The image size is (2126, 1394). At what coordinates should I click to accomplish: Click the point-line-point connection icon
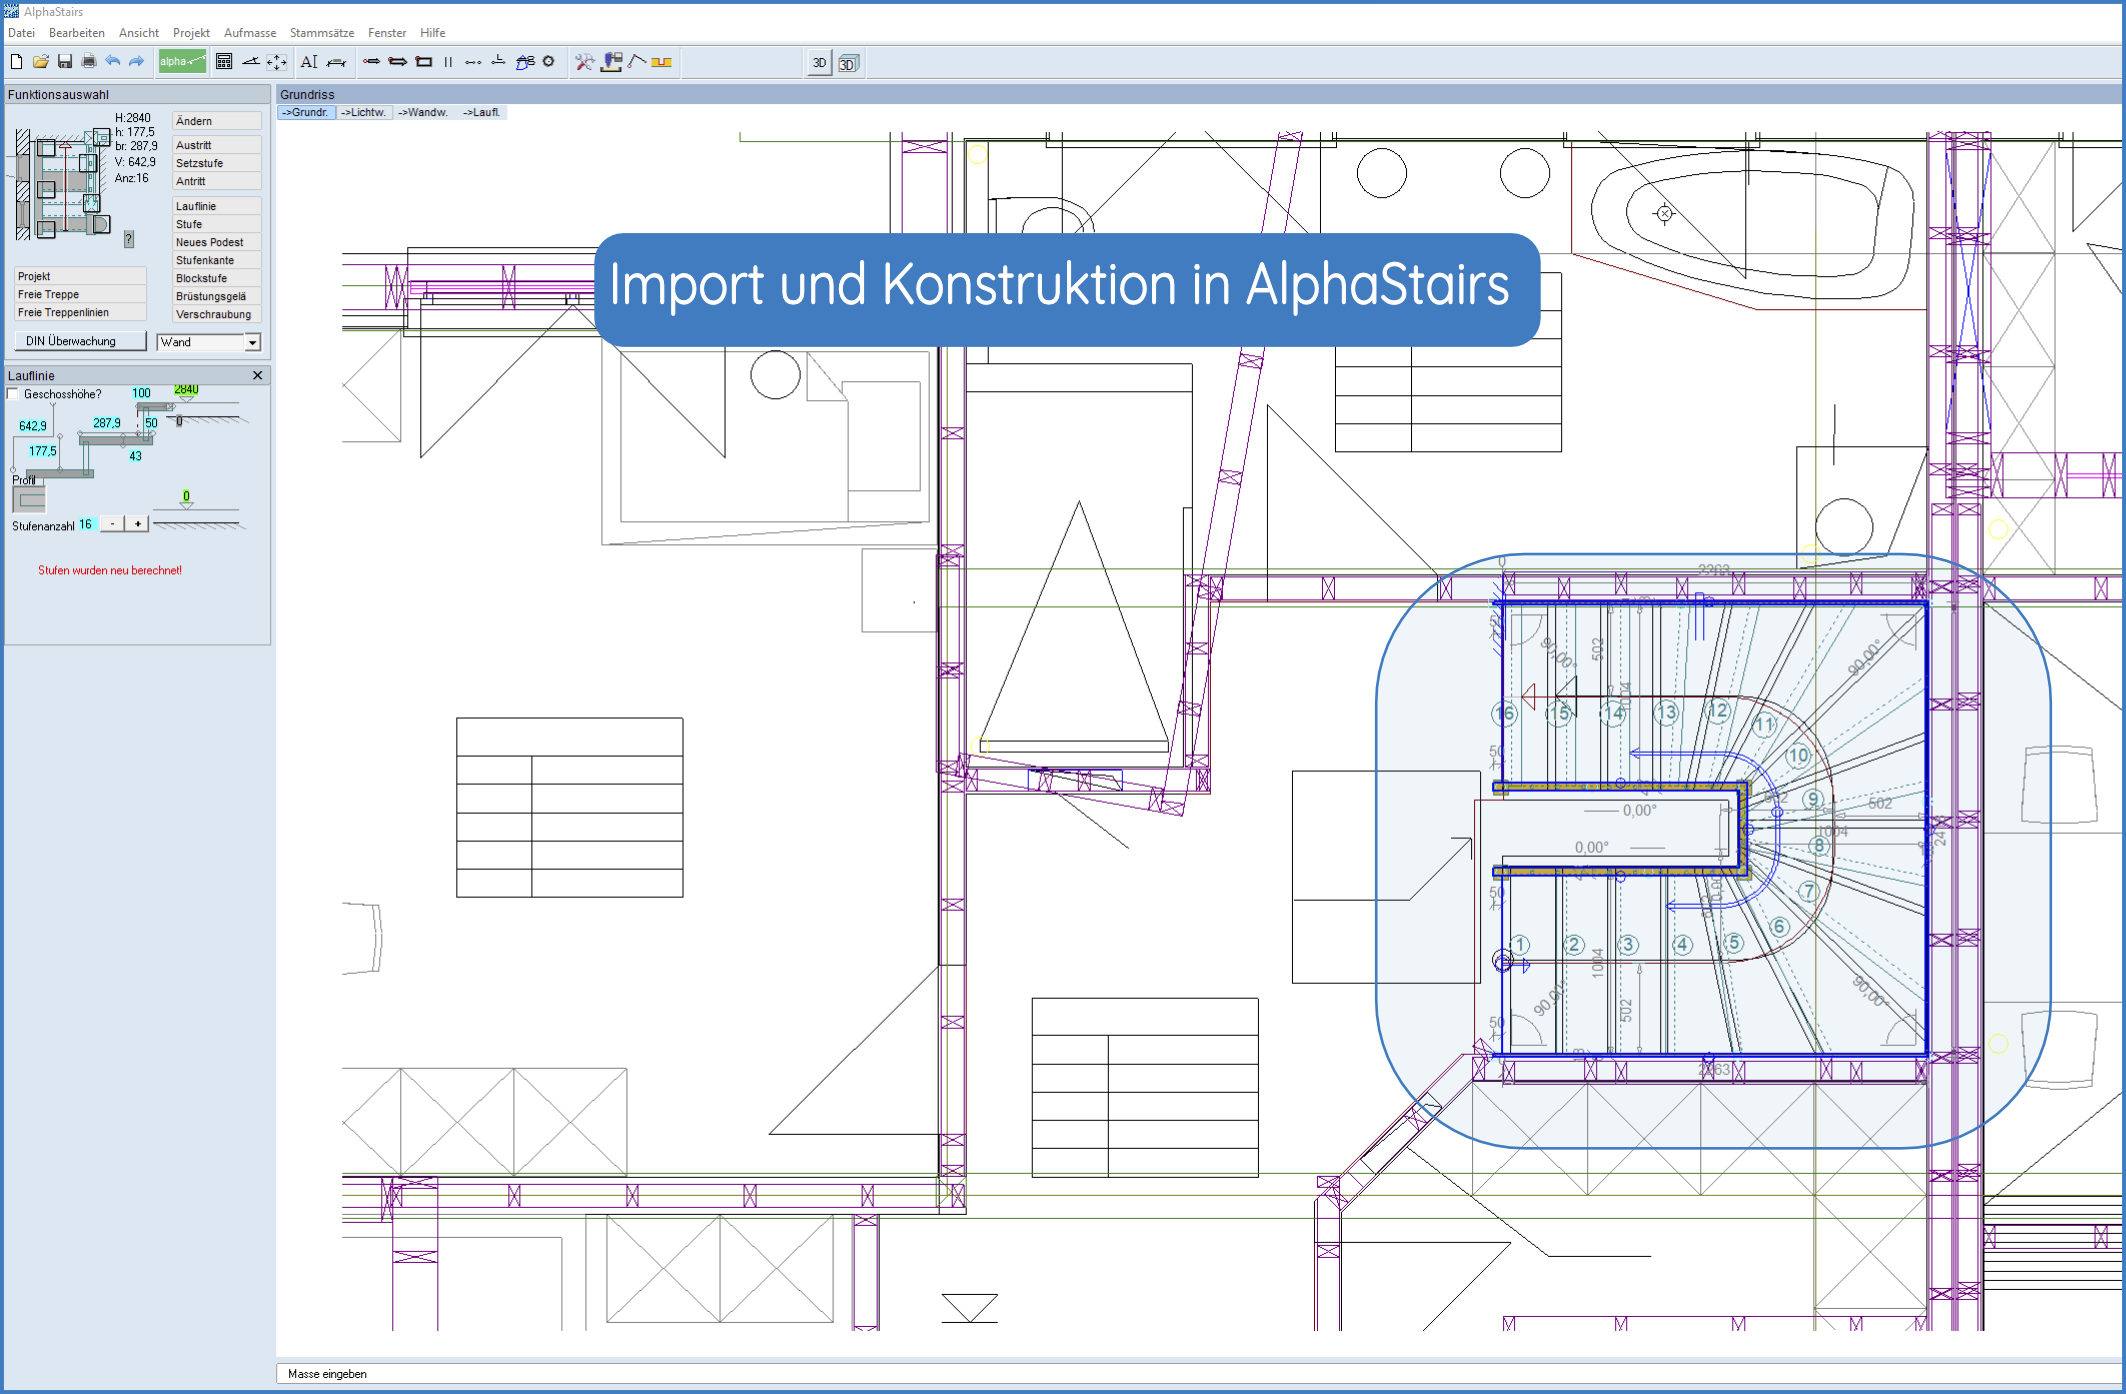point(473,62)
